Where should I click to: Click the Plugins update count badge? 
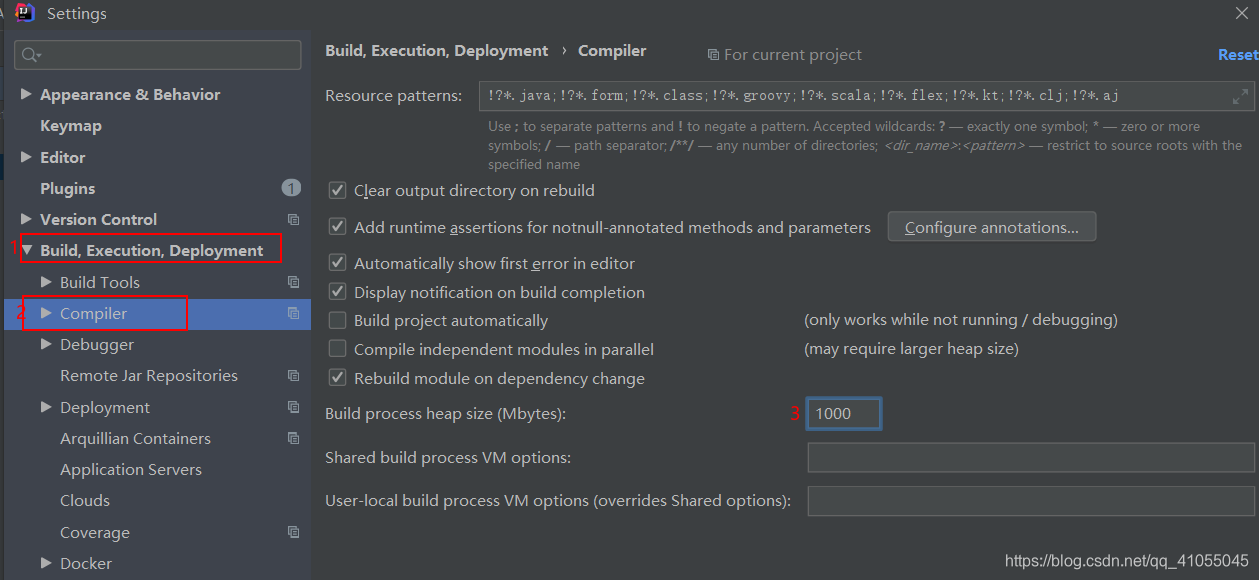(x=291, y=188)
